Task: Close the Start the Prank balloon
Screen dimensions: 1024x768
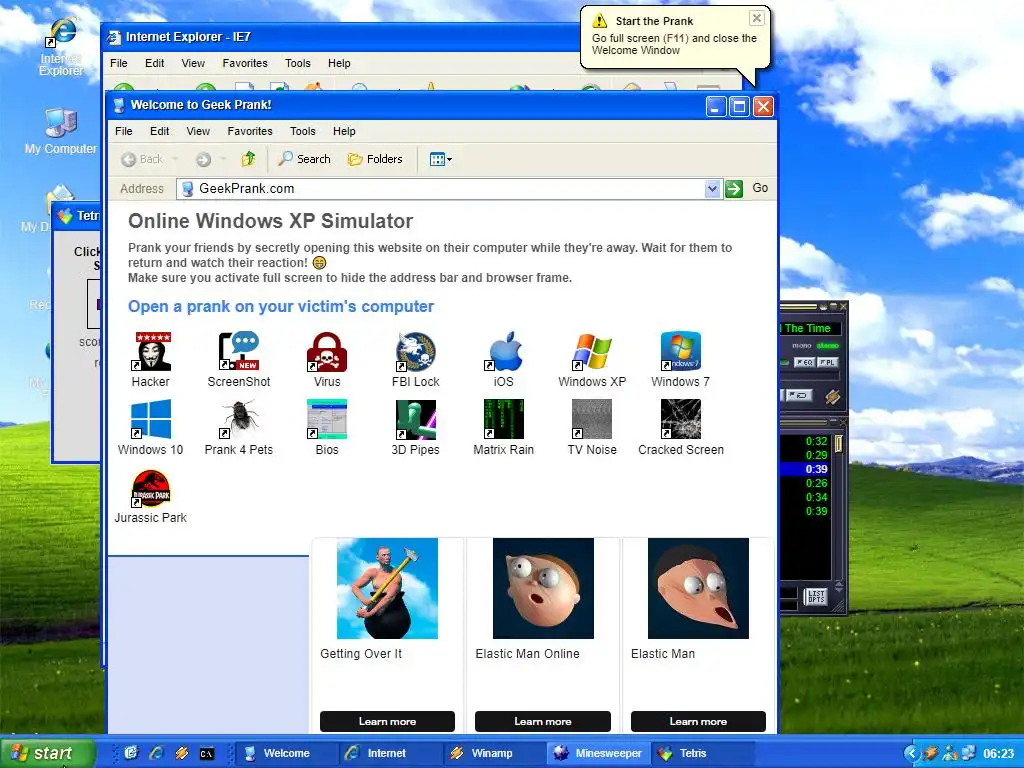Action: pyautogui.click(x=756, y=18)
